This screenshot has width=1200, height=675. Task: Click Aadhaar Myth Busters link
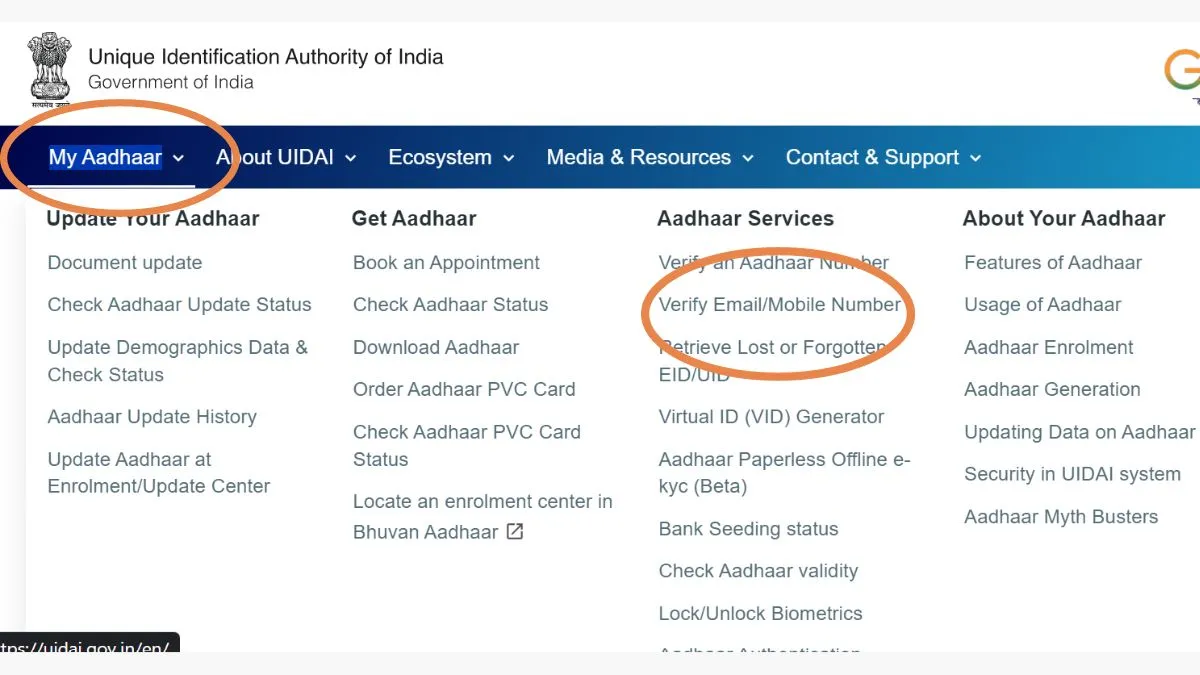tap(1060, 516)
